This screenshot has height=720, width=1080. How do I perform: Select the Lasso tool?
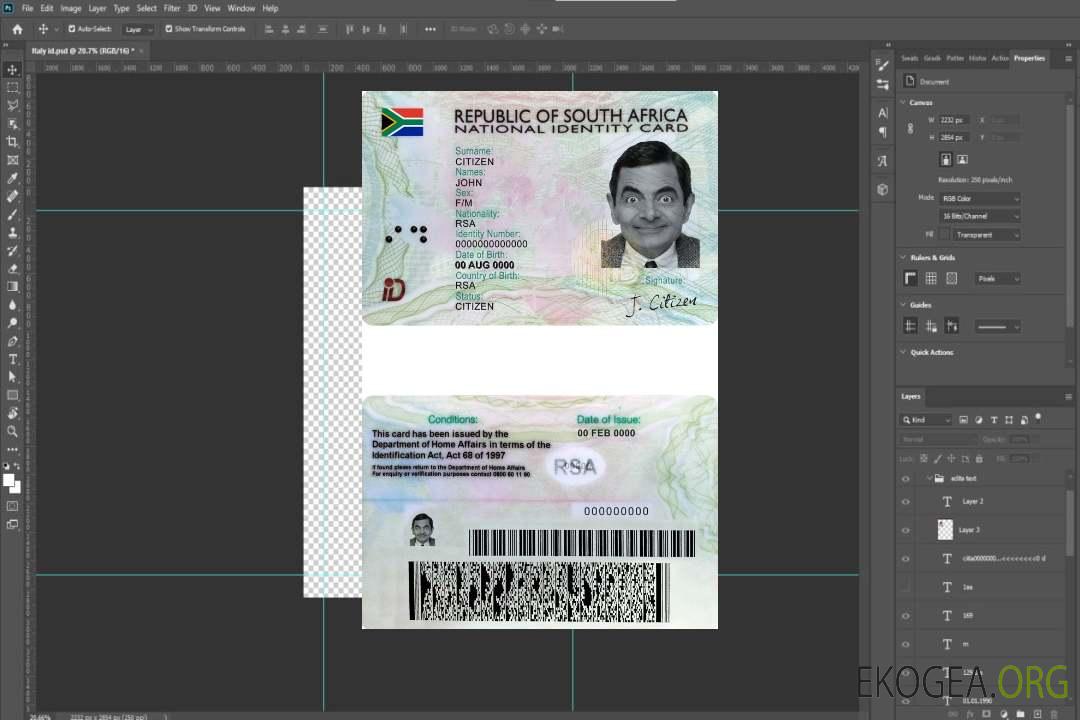(x=12, y=105)
